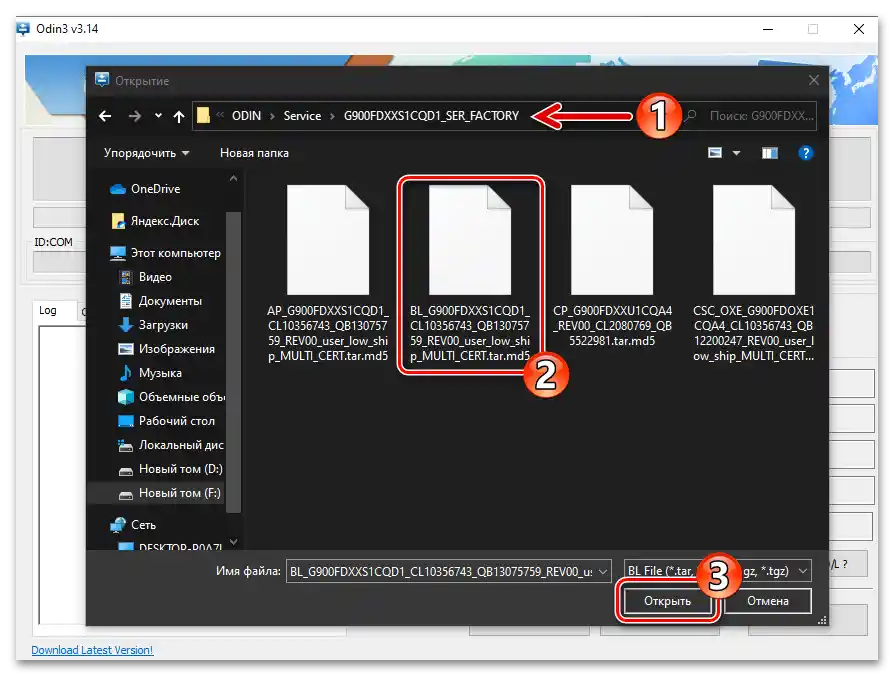The height and width of the screenshot is (676, 894).
Task: Expand the file name history dropdown
Action: 603,571
